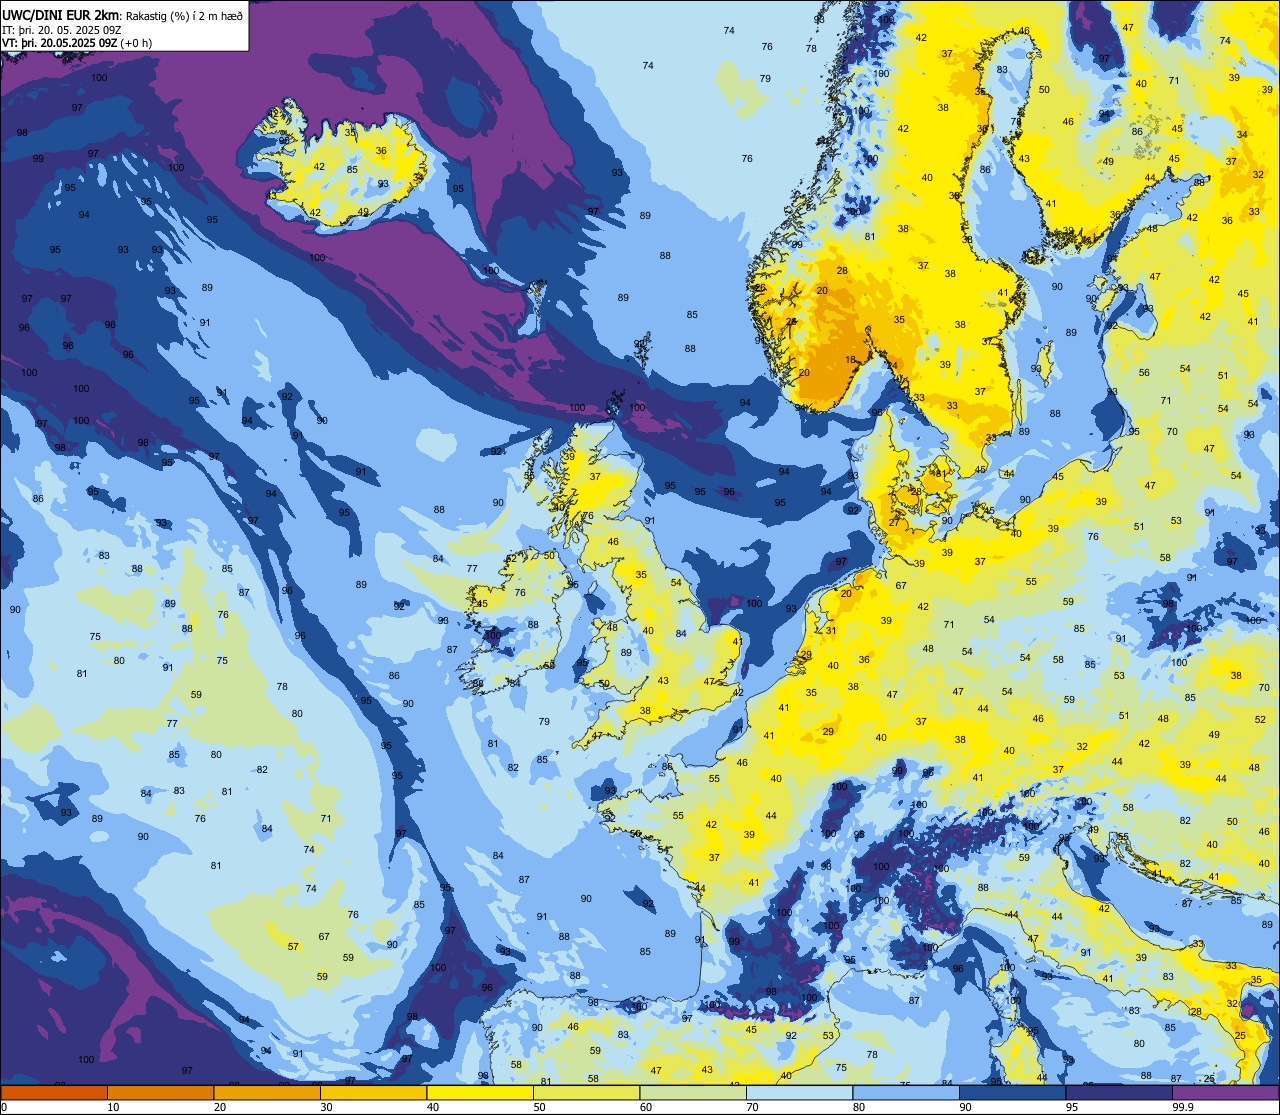The image size is (1280, 1115).
Task: Click the 'UWC/DINI EUR 2km' title text
Action: point(61,14)
